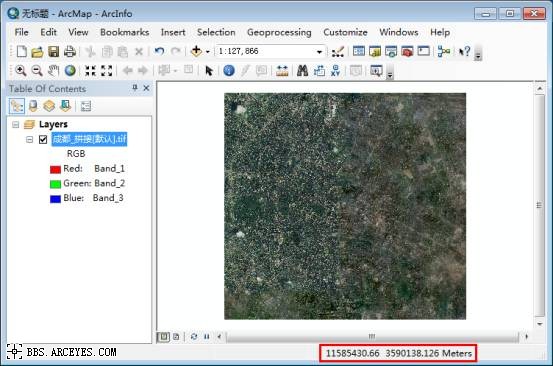Activate the What's This help tool
Screen dimensions: 553x366
pyautogui.click(x=464, y=51)
